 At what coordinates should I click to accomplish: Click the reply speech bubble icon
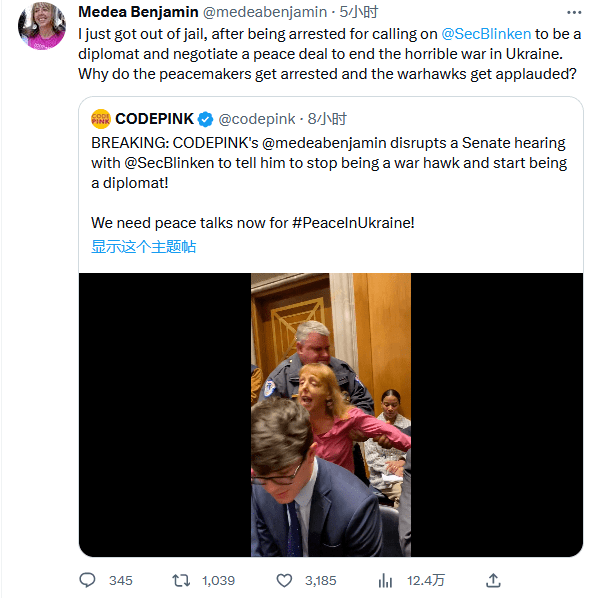pyautogui.click(x=87, y=580)
